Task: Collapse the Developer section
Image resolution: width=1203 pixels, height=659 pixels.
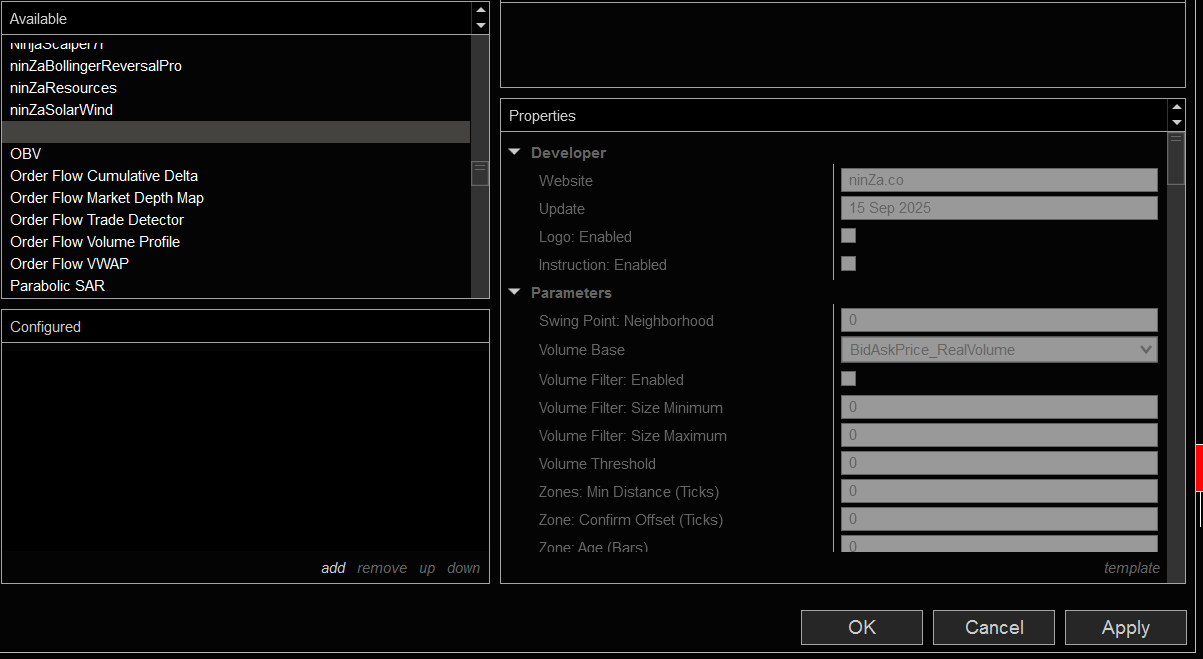Action: point(515,153)
